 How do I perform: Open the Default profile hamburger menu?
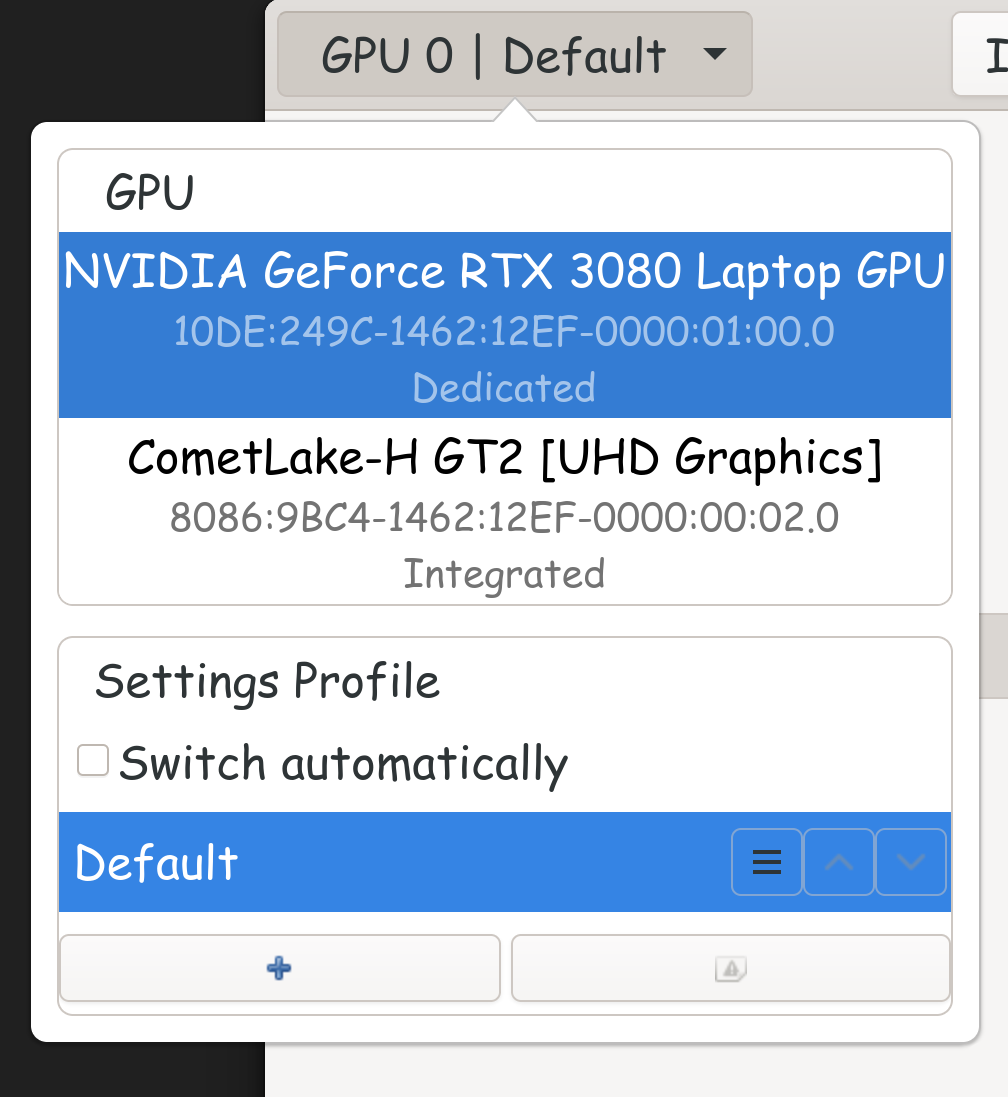pyautogui.click(x=766, y=862)
